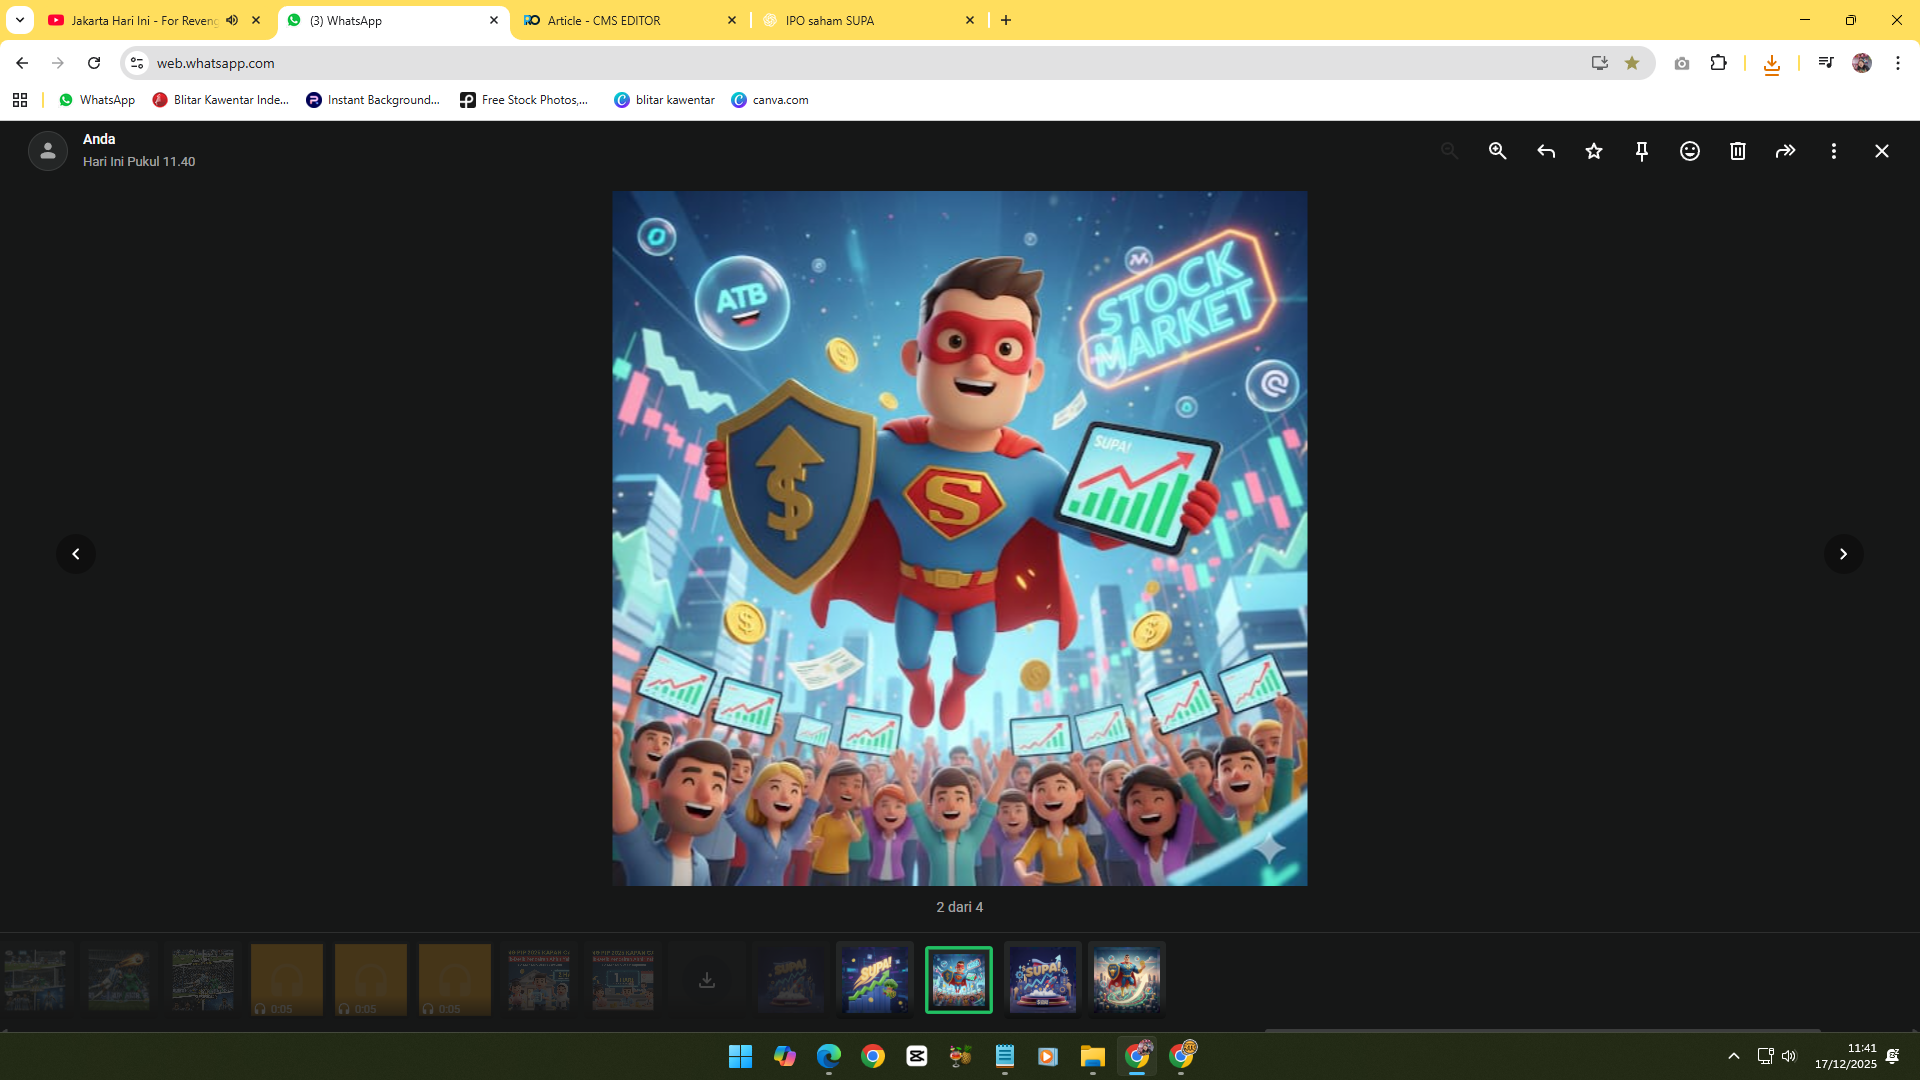Launch Copilot from the taskbar

(x=785, y=1056)
